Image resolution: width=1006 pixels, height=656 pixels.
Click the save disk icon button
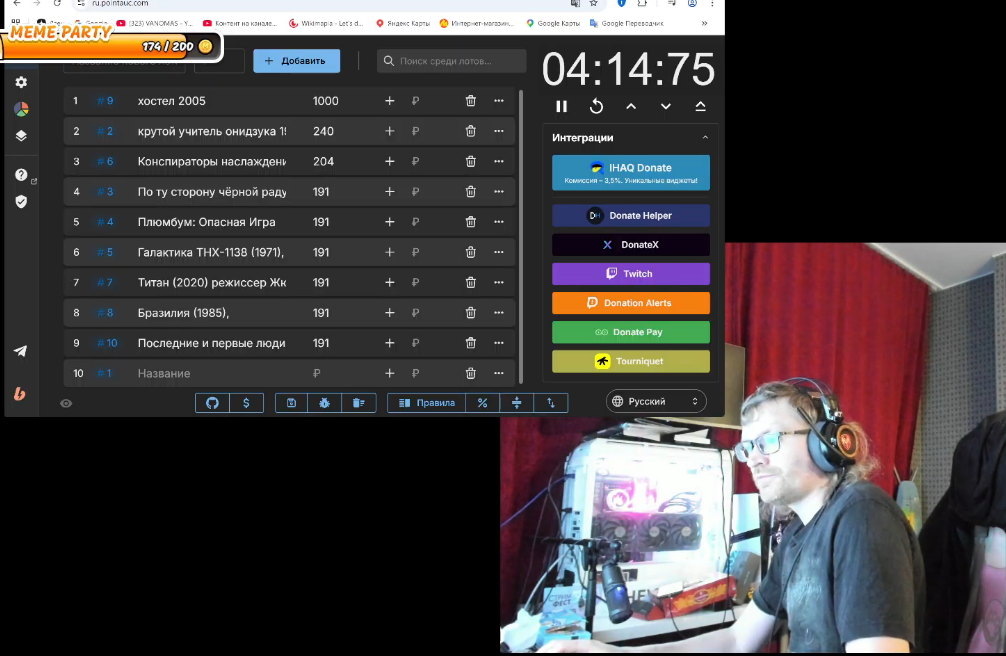point(291,402)
